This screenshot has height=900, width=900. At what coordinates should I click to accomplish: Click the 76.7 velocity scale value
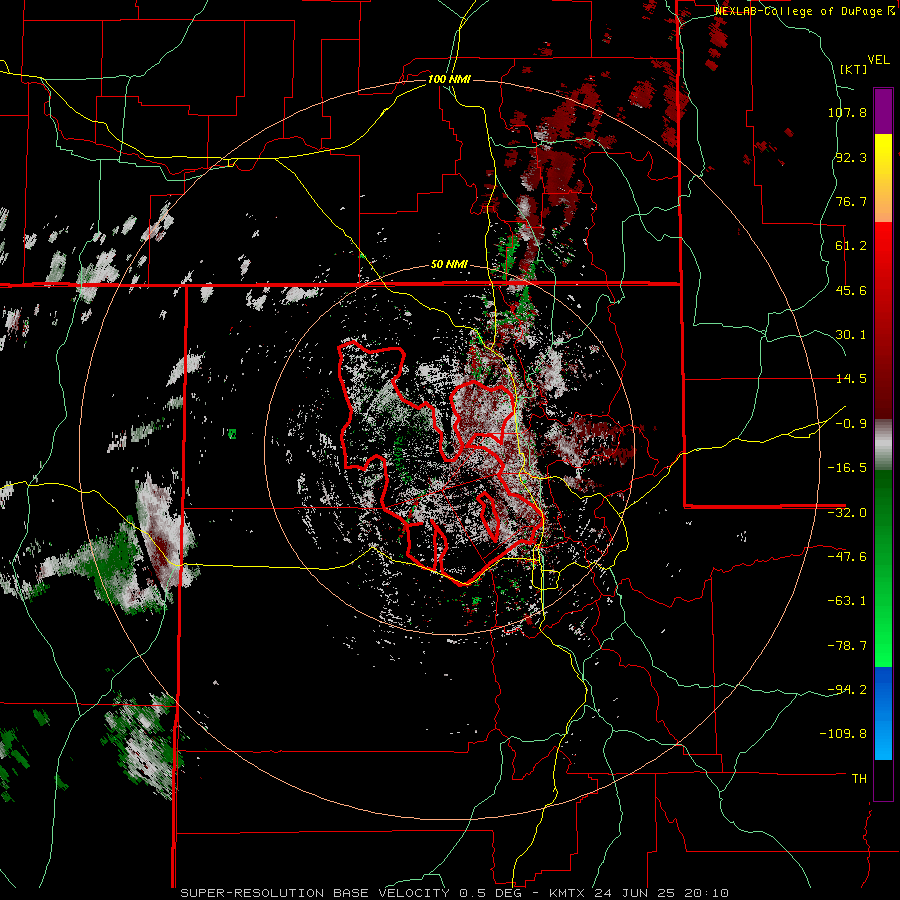851,201
